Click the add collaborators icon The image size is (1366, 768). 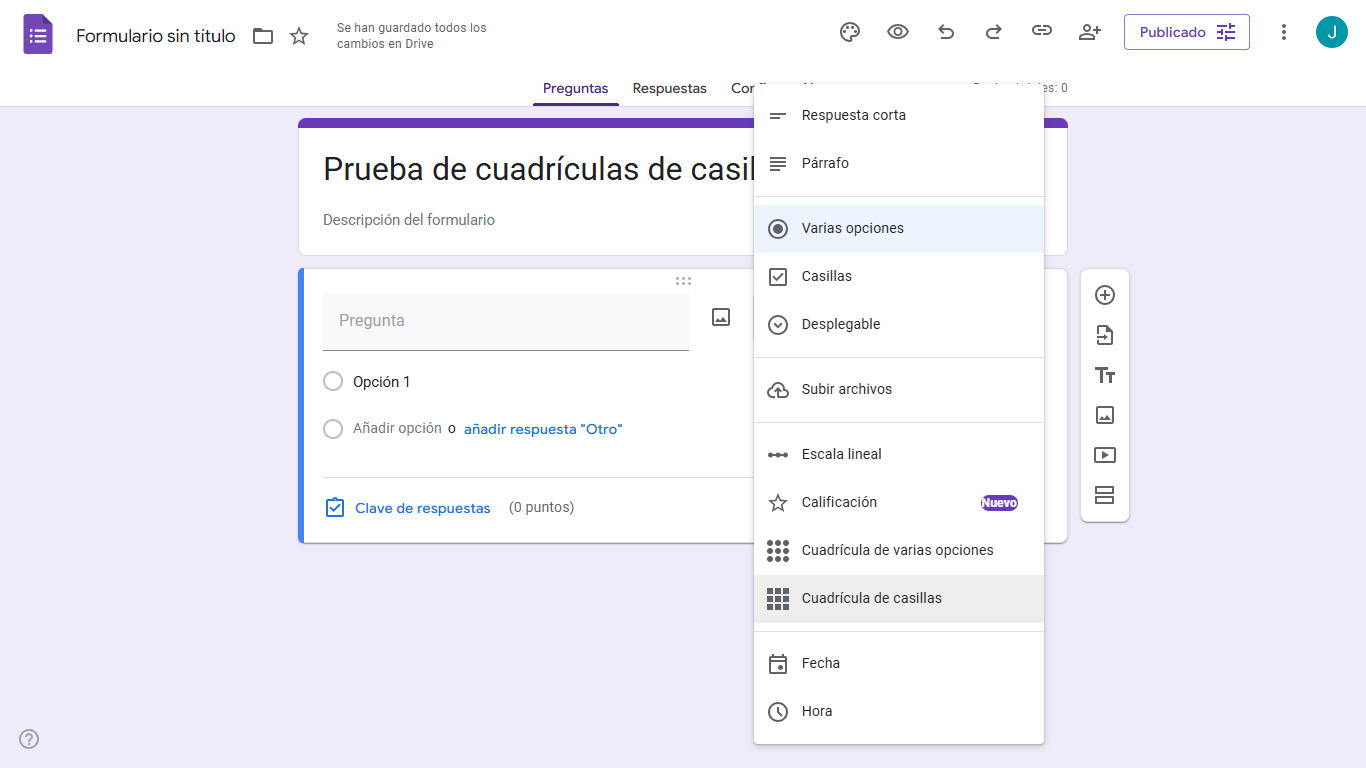tap(1090, 32)
